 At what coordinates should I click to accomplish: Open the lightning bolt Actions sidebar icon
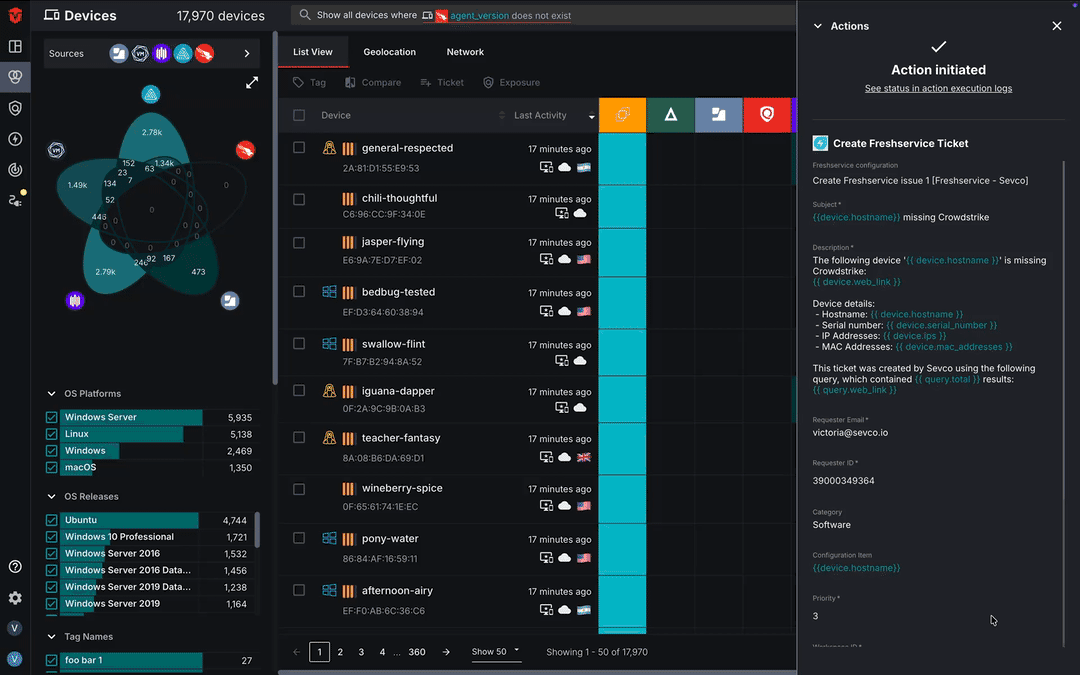[x=15, y=139]
